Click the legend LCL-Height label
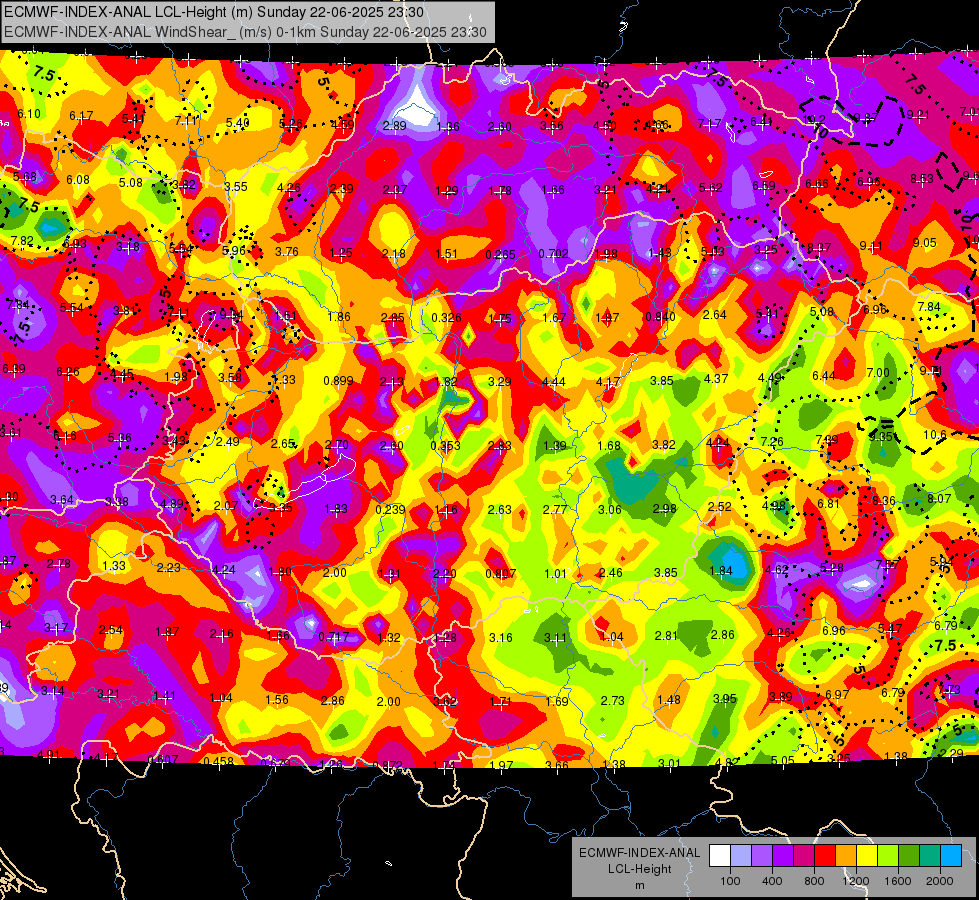The height and width of the screenshot is (900, 979). pos(640,869)
